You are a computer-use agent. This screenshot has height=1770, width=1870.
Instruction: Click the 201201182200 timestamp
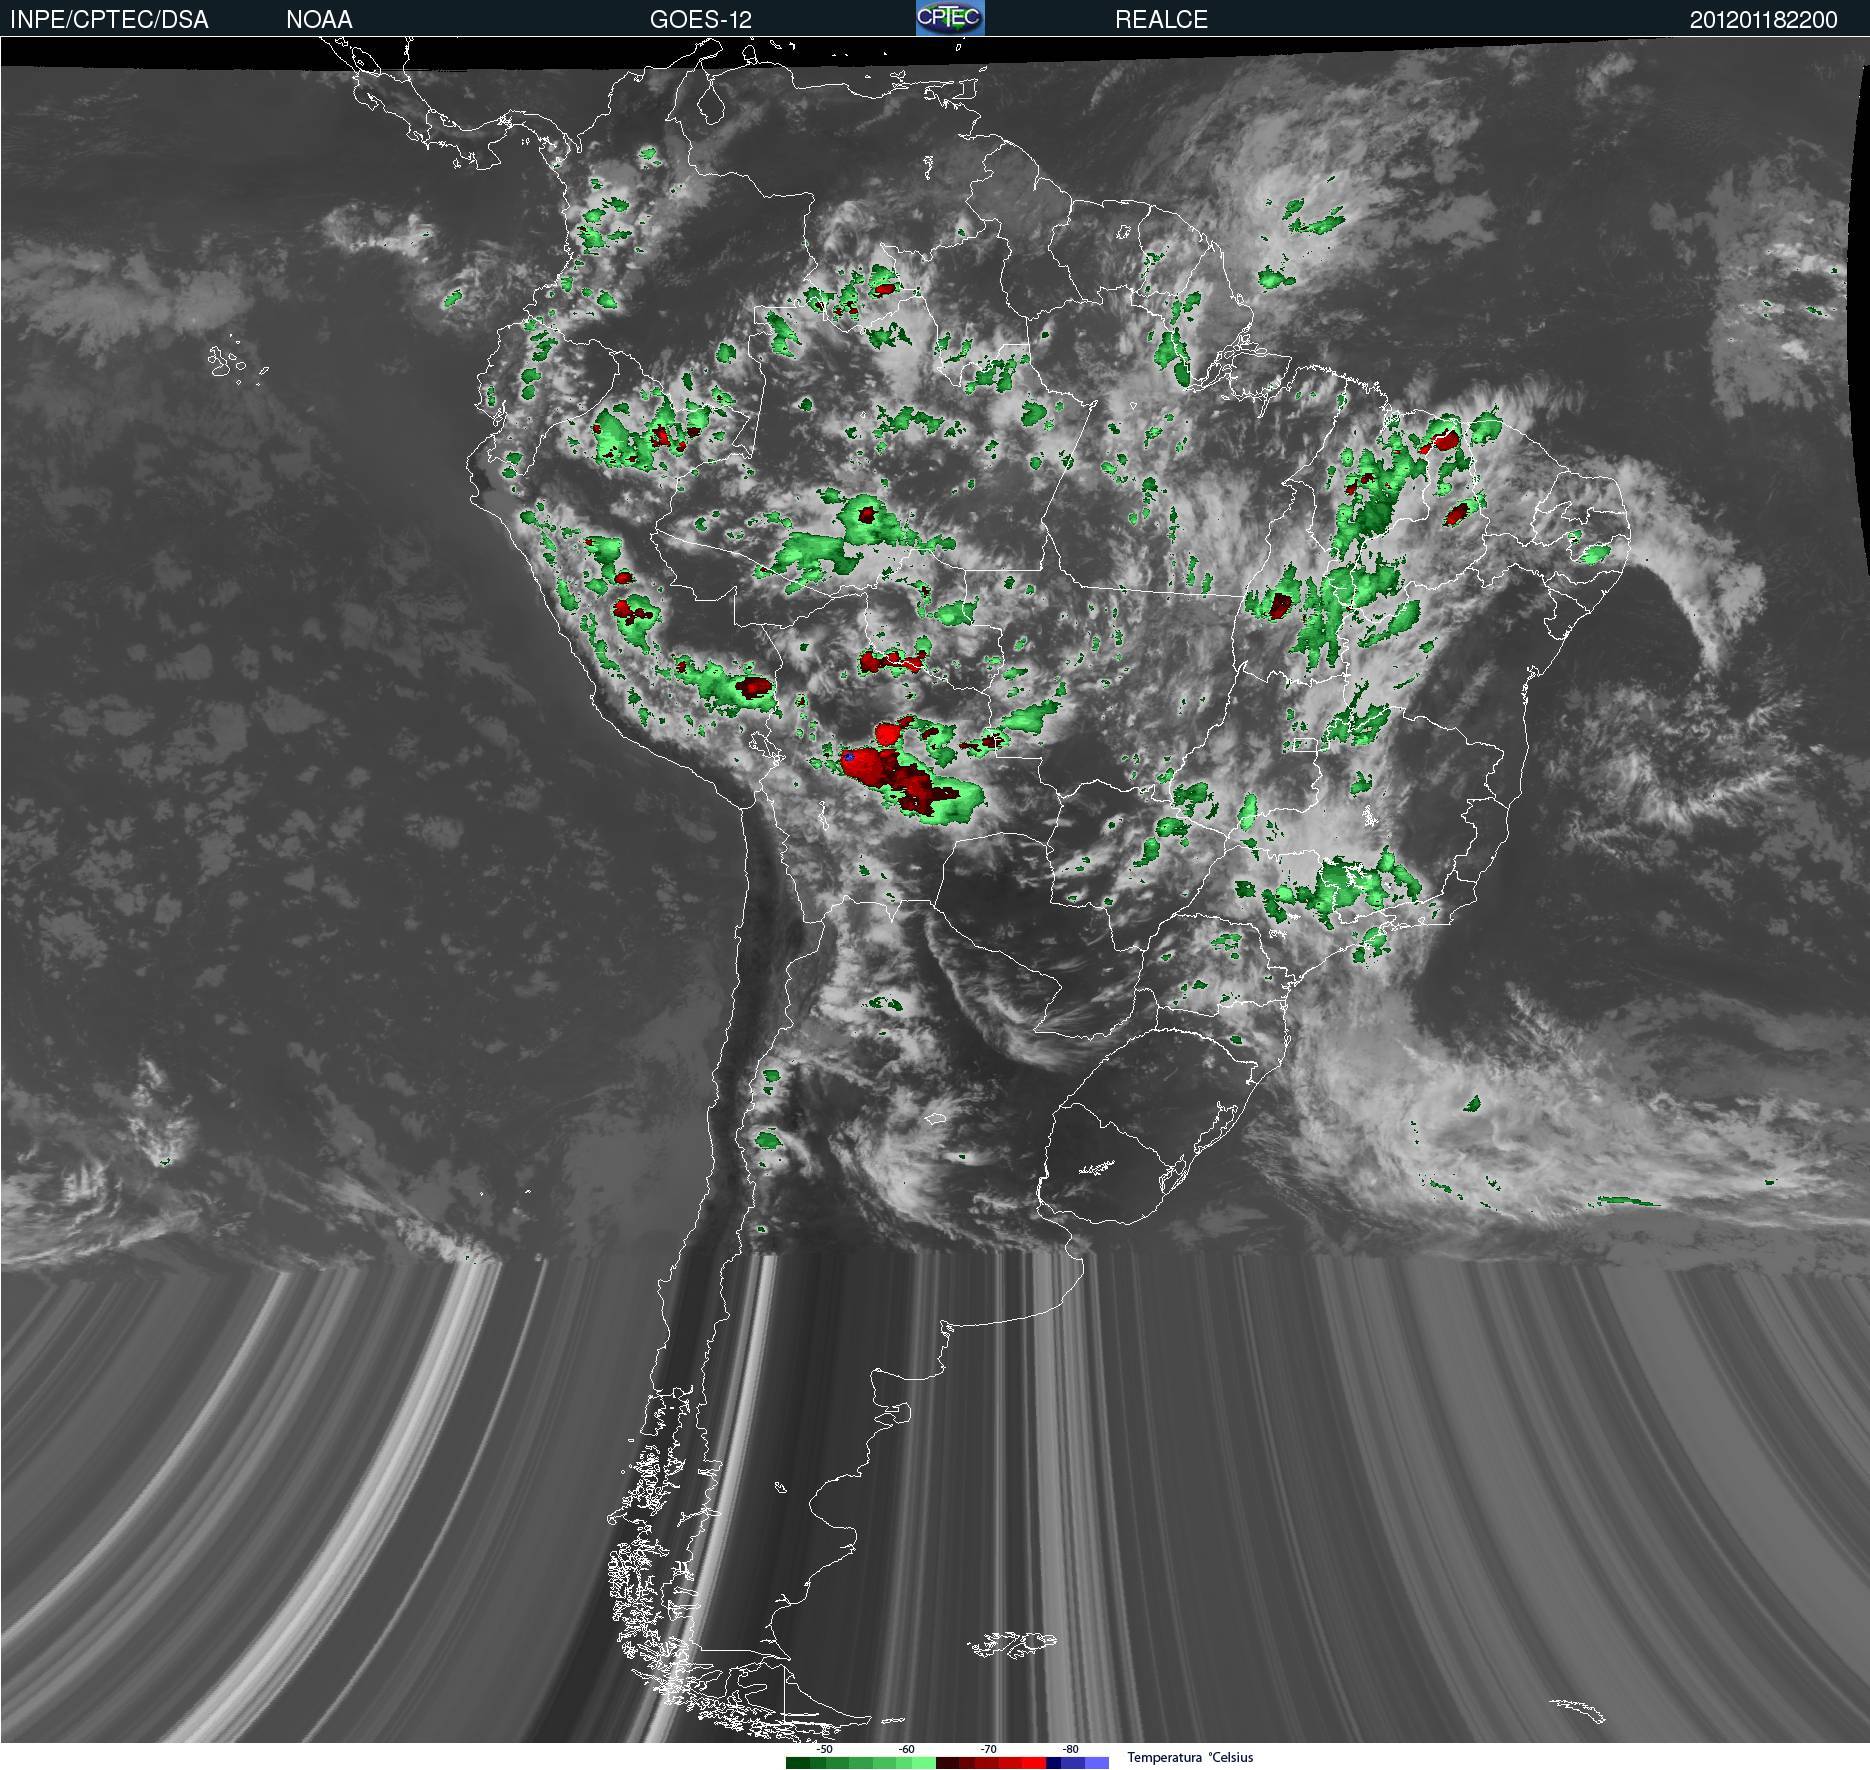(1763, 20)
